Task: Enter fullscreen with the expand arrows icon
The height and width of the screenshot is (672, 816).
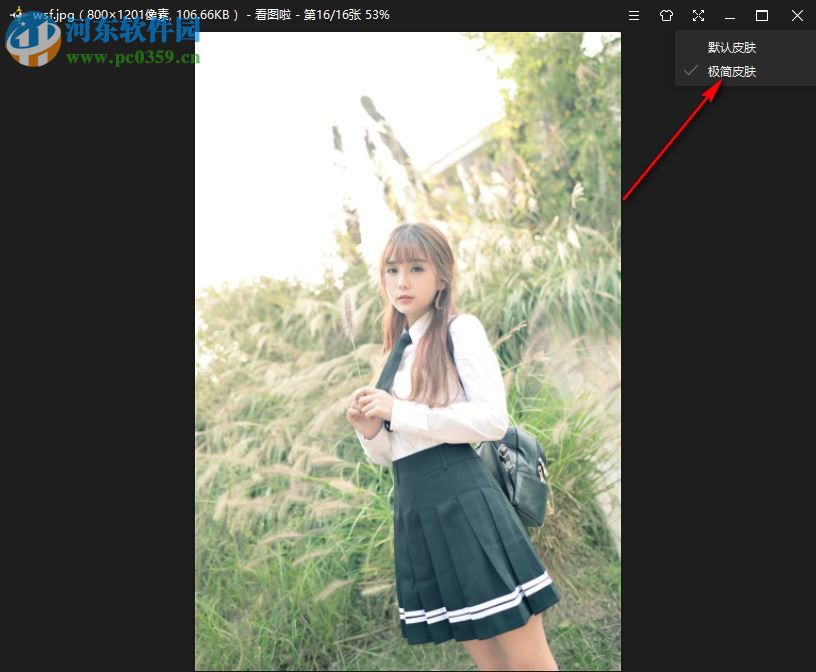Action: 698,15
